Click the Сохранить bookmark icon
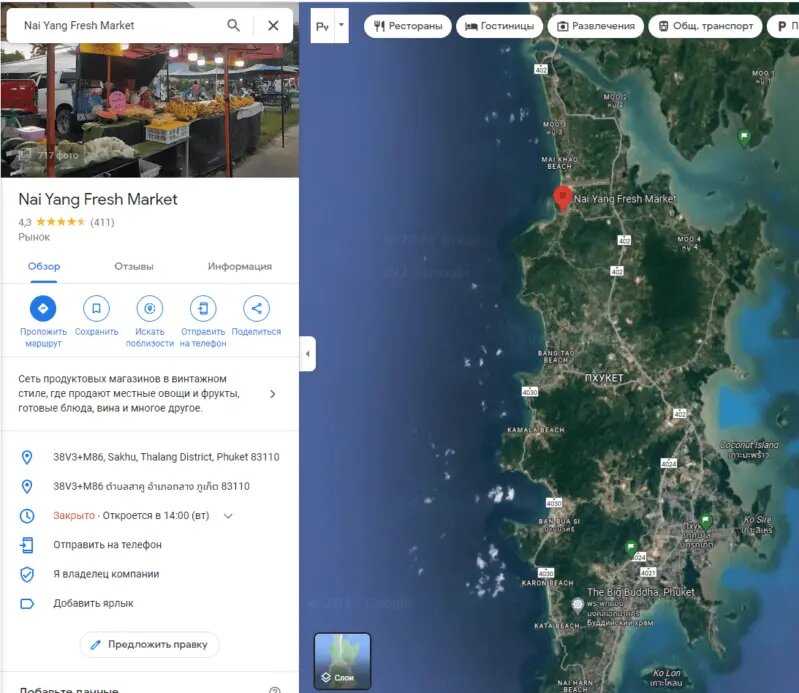 click(x=96, y=308)
